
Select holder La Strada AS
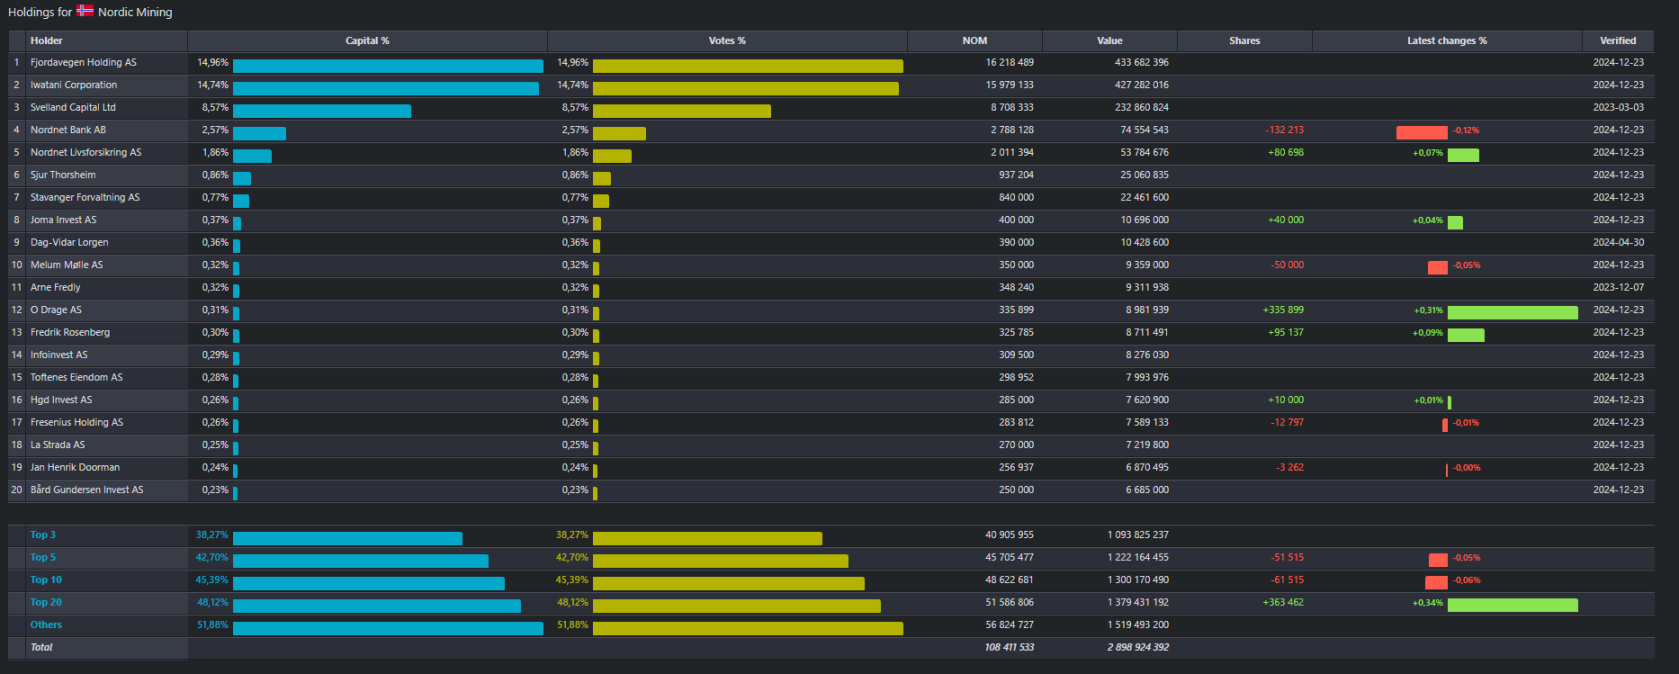(x=57, y=445)
